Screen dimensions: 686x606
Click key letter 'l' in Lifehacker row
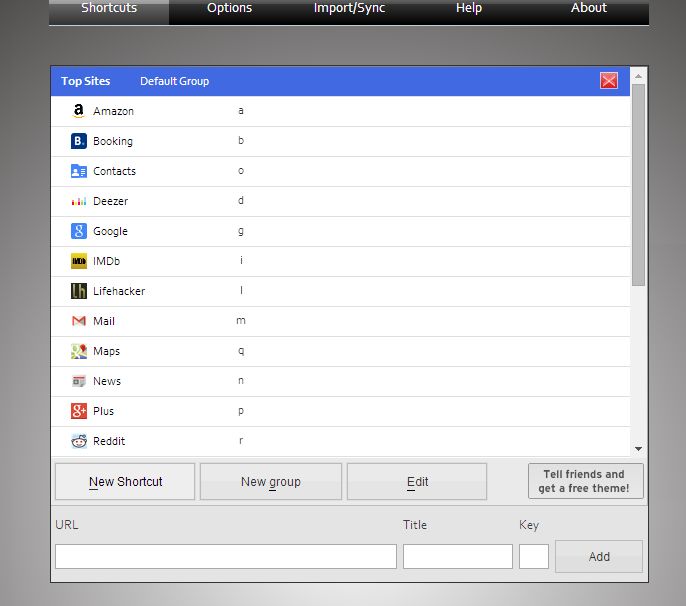(x=241, y=290)
